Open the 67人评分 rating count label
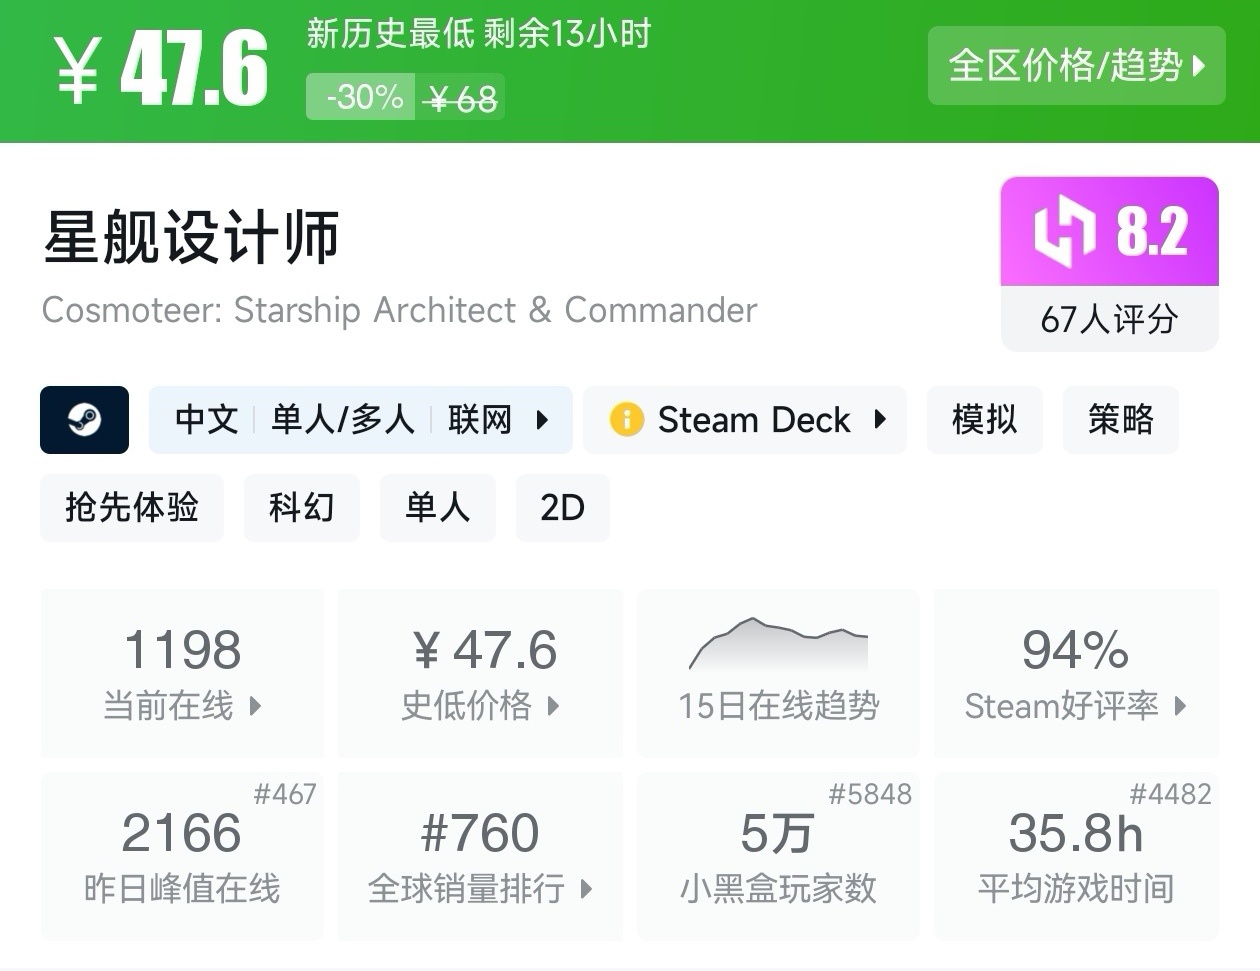Screen dimensions: 1260x971 pyautogui.click(x=1109, y=320)
